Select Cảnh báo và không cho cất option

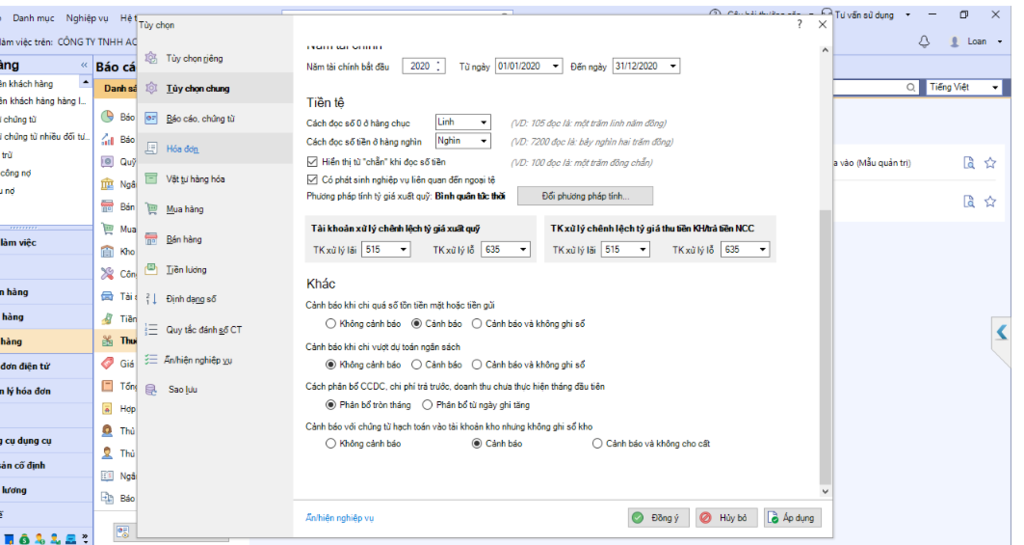597,444
